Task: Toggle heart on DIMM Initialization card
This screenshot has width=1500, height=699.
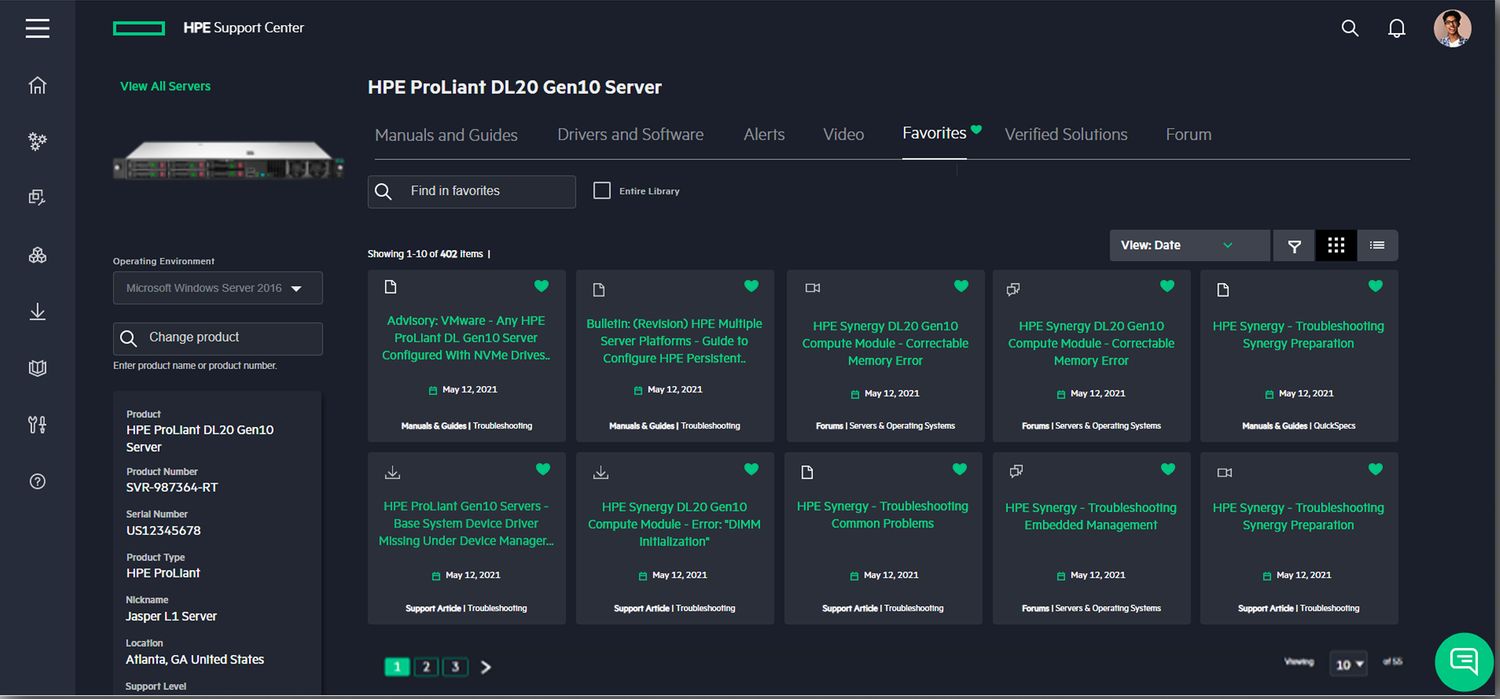Action: pyautogui.click(x=751, y=469)
